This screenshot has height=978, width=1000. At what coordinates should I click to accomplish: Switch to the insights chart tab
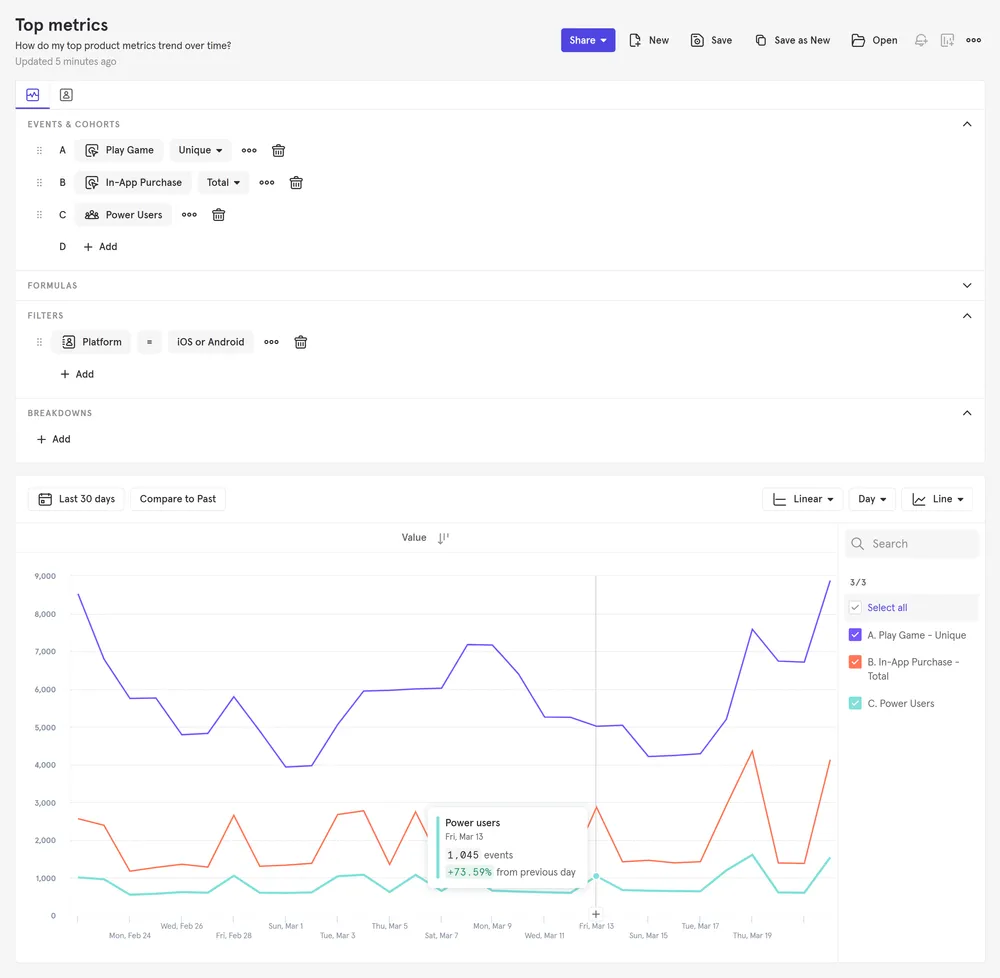point(33,95)
